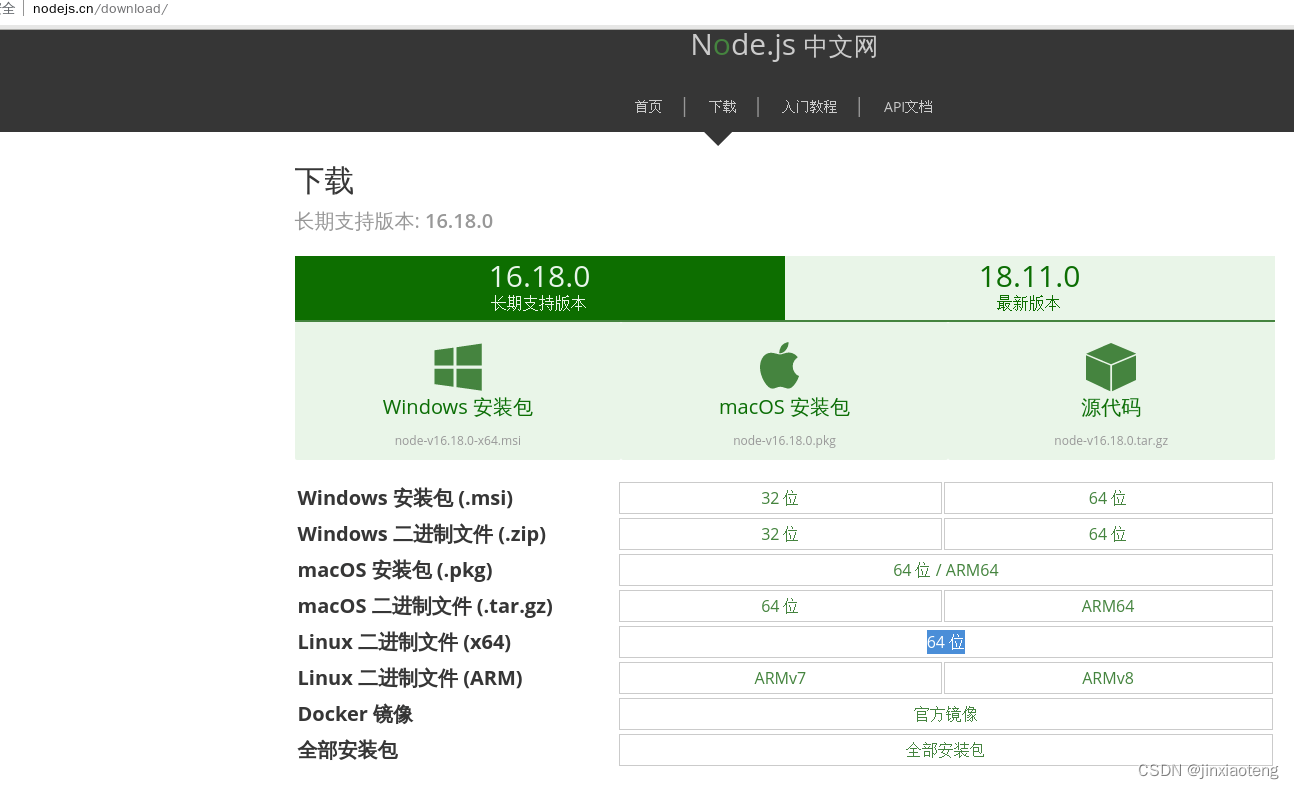The image size is (1294, 789).
Task: Download the 64 位 Linux x64 binary
Action: pyautogui.click(x=946, y=642)
